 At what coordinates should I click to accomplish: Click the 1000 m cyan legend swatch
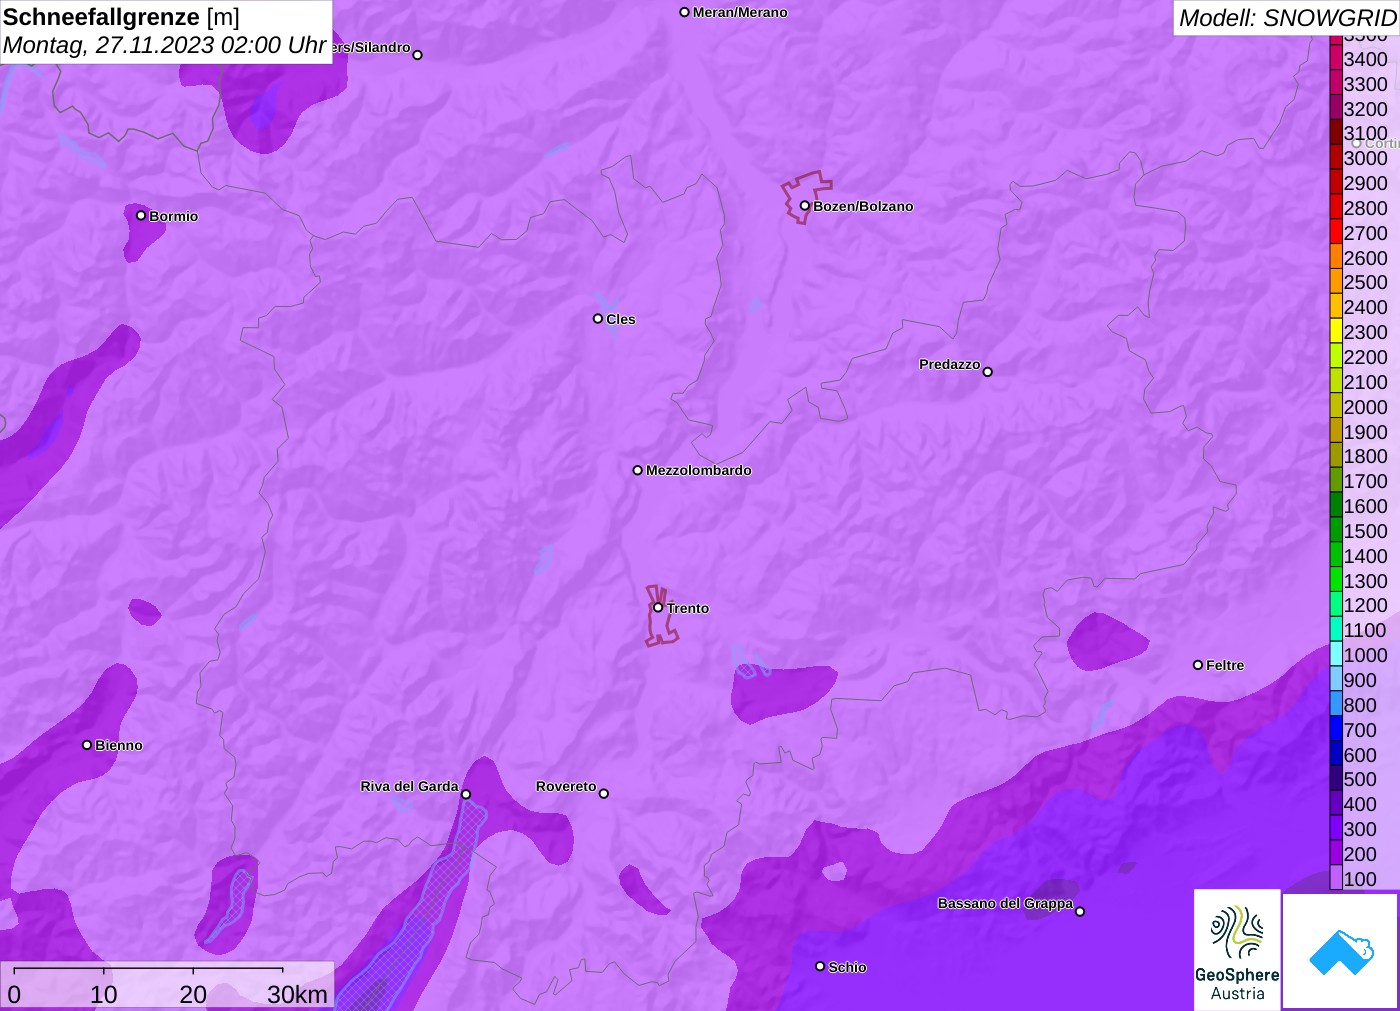(x=1336, y=655)
